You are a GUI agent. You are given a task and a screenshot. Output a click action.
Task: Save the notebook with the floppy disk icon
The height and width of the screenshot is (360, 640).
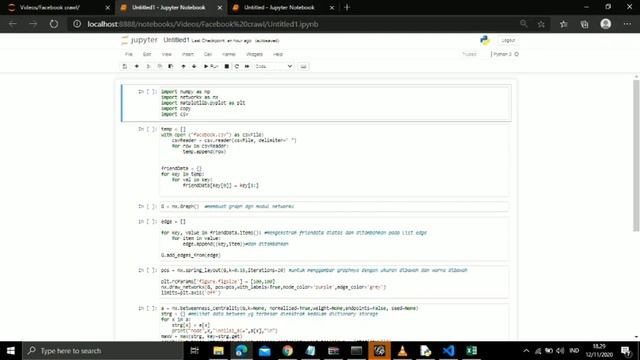[125, 66]
